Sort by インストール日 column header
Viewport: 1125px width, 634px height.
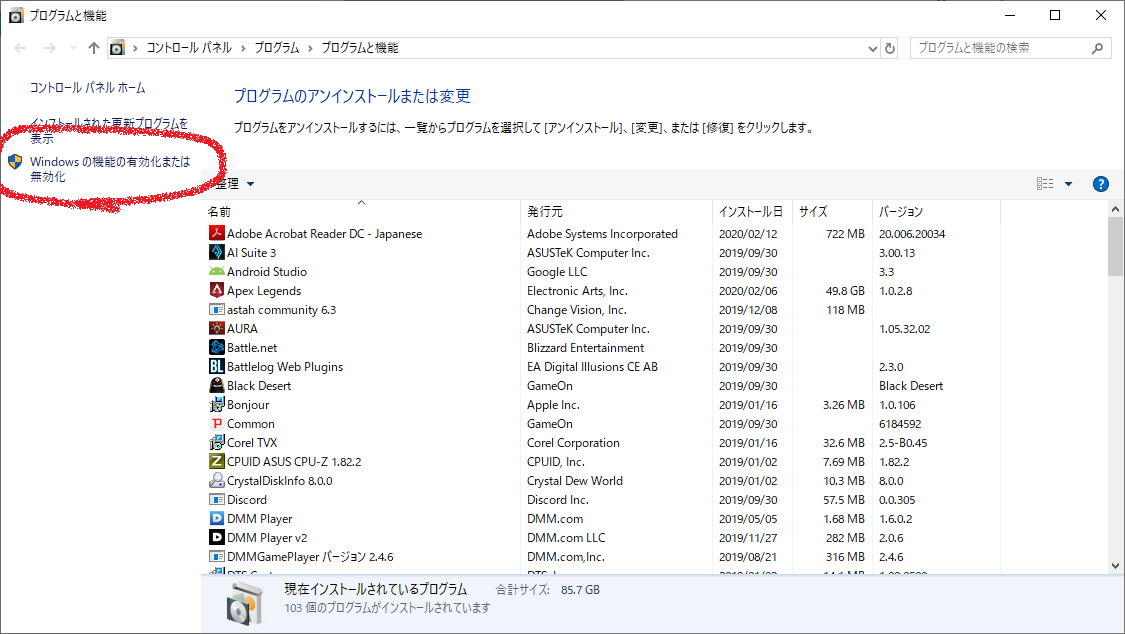click(753, 212)
